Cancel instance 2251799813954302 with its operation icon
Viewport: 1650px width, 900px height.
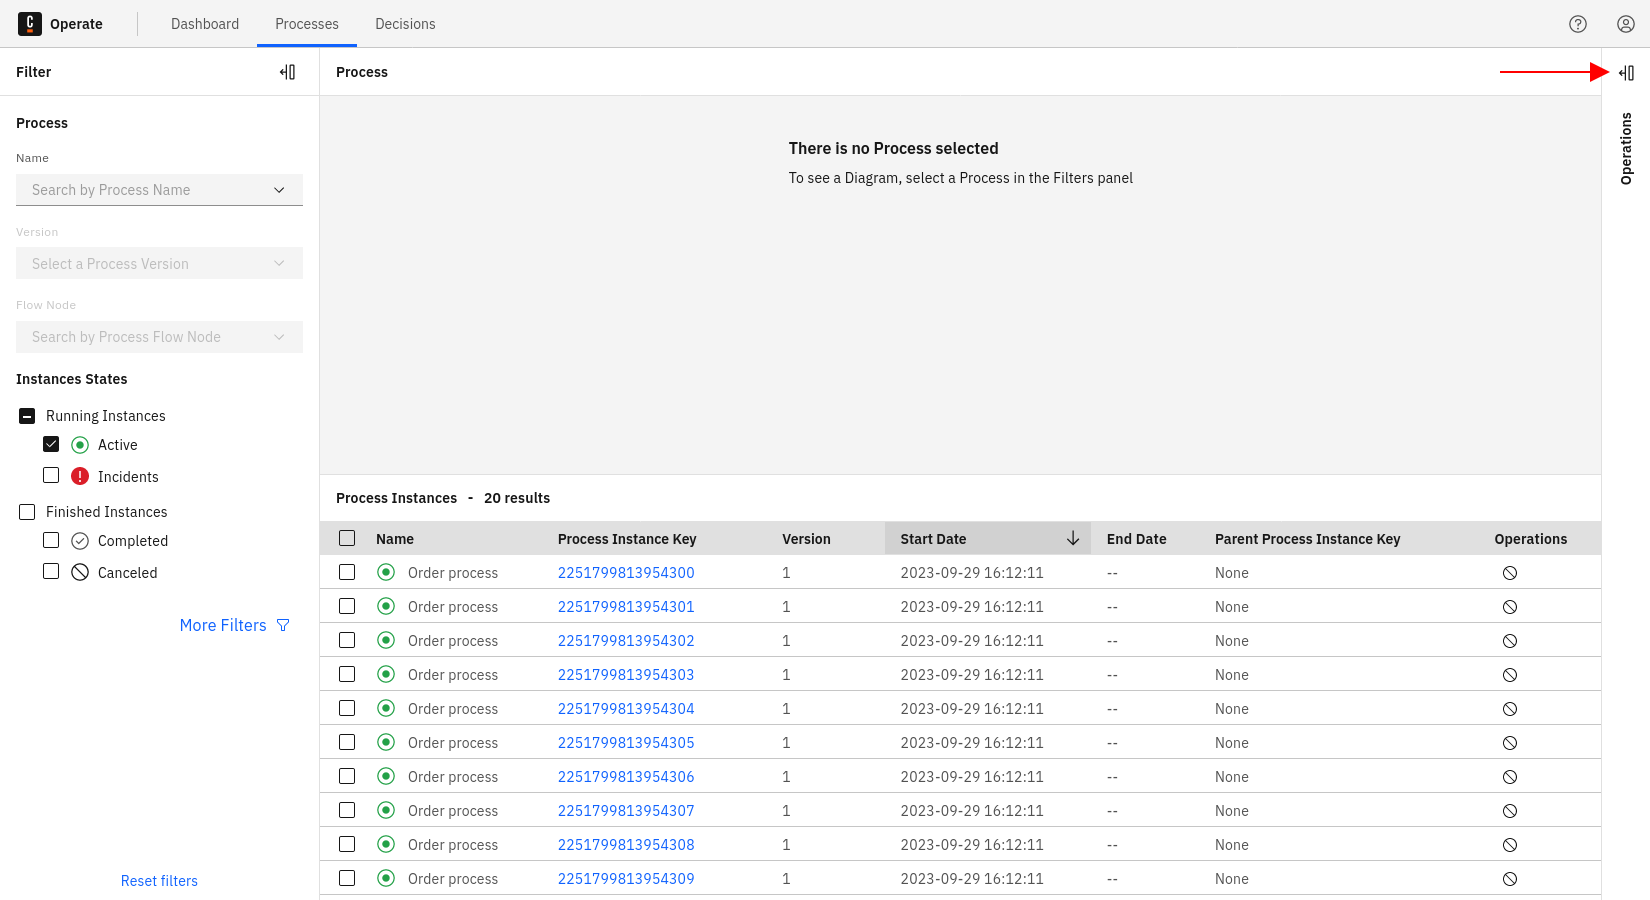coord(1510,641)
